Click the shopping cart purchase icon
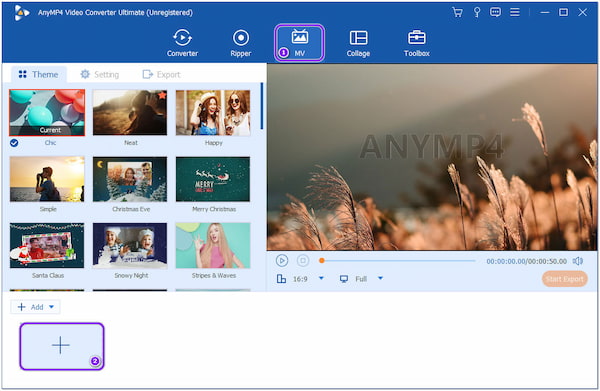This screenshot has height=391, width=600. (x=457, y=12)
